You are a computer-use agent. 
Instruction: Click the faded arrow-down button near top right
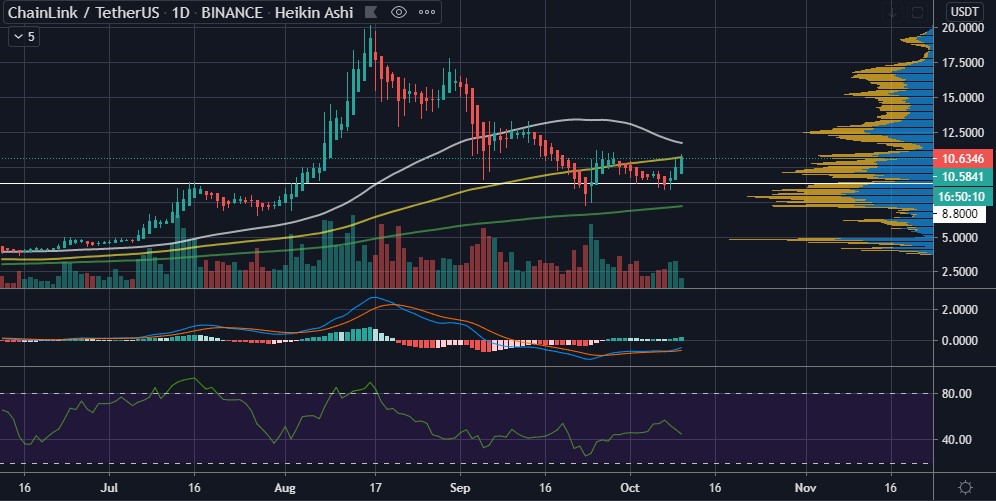point(892,13)
